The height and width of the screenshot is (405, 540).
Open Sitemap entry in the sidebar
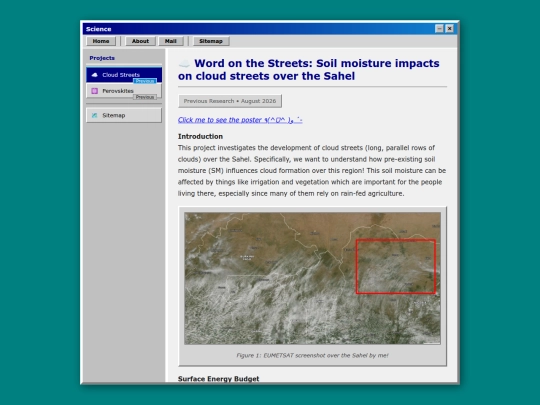pyautogui.click(x=124, y=115)
